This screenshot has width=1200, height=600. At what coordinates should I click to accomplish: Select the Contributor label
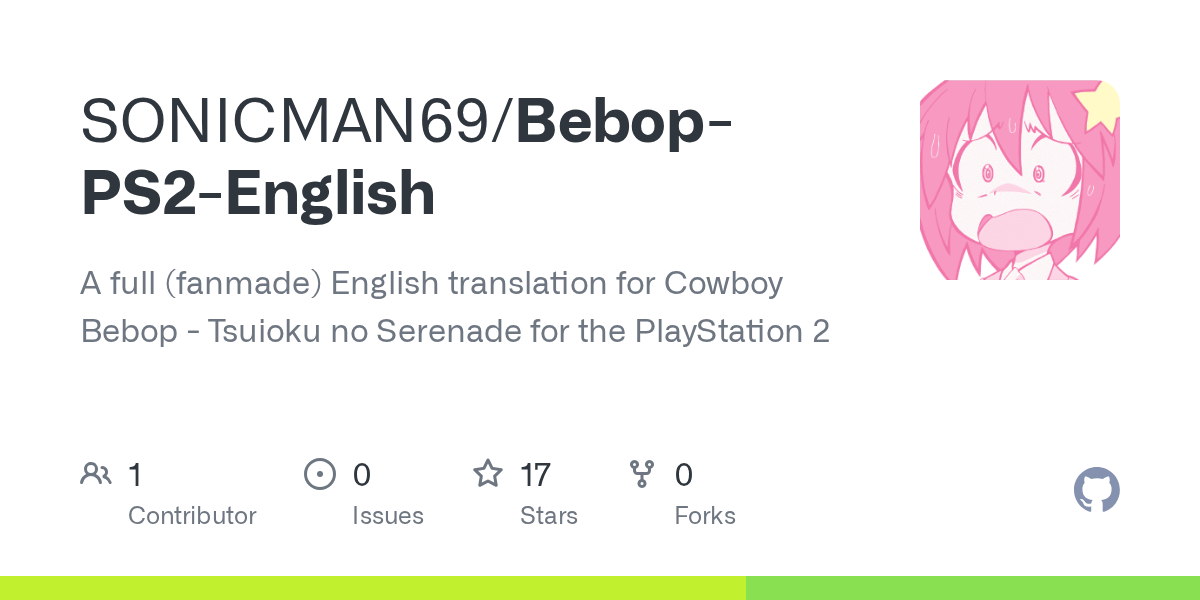point(192,516)
